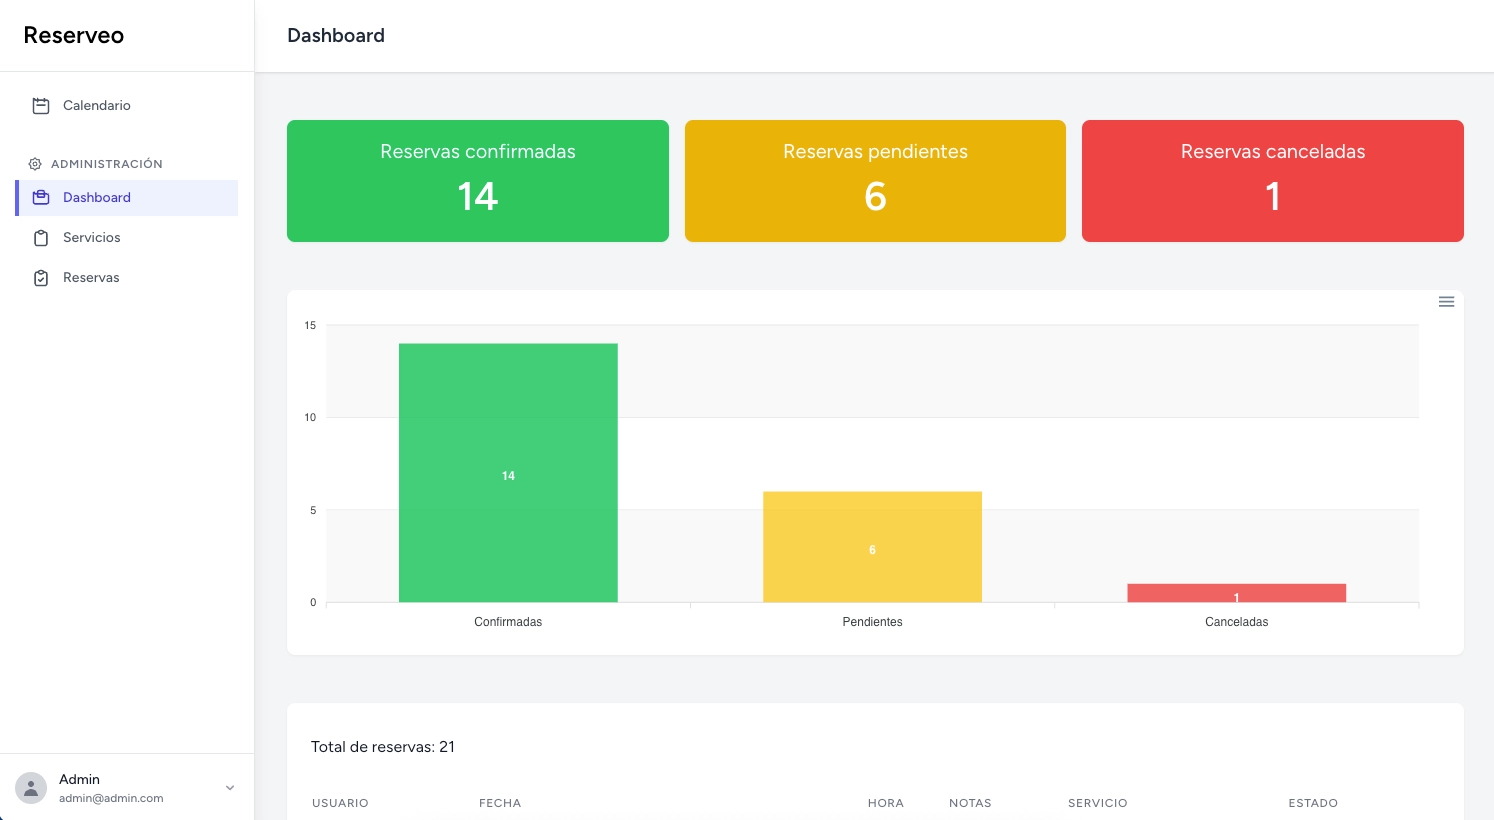Navigate to the Reservas section
This screenshot has width=1494, height=820.
(91, 278)
